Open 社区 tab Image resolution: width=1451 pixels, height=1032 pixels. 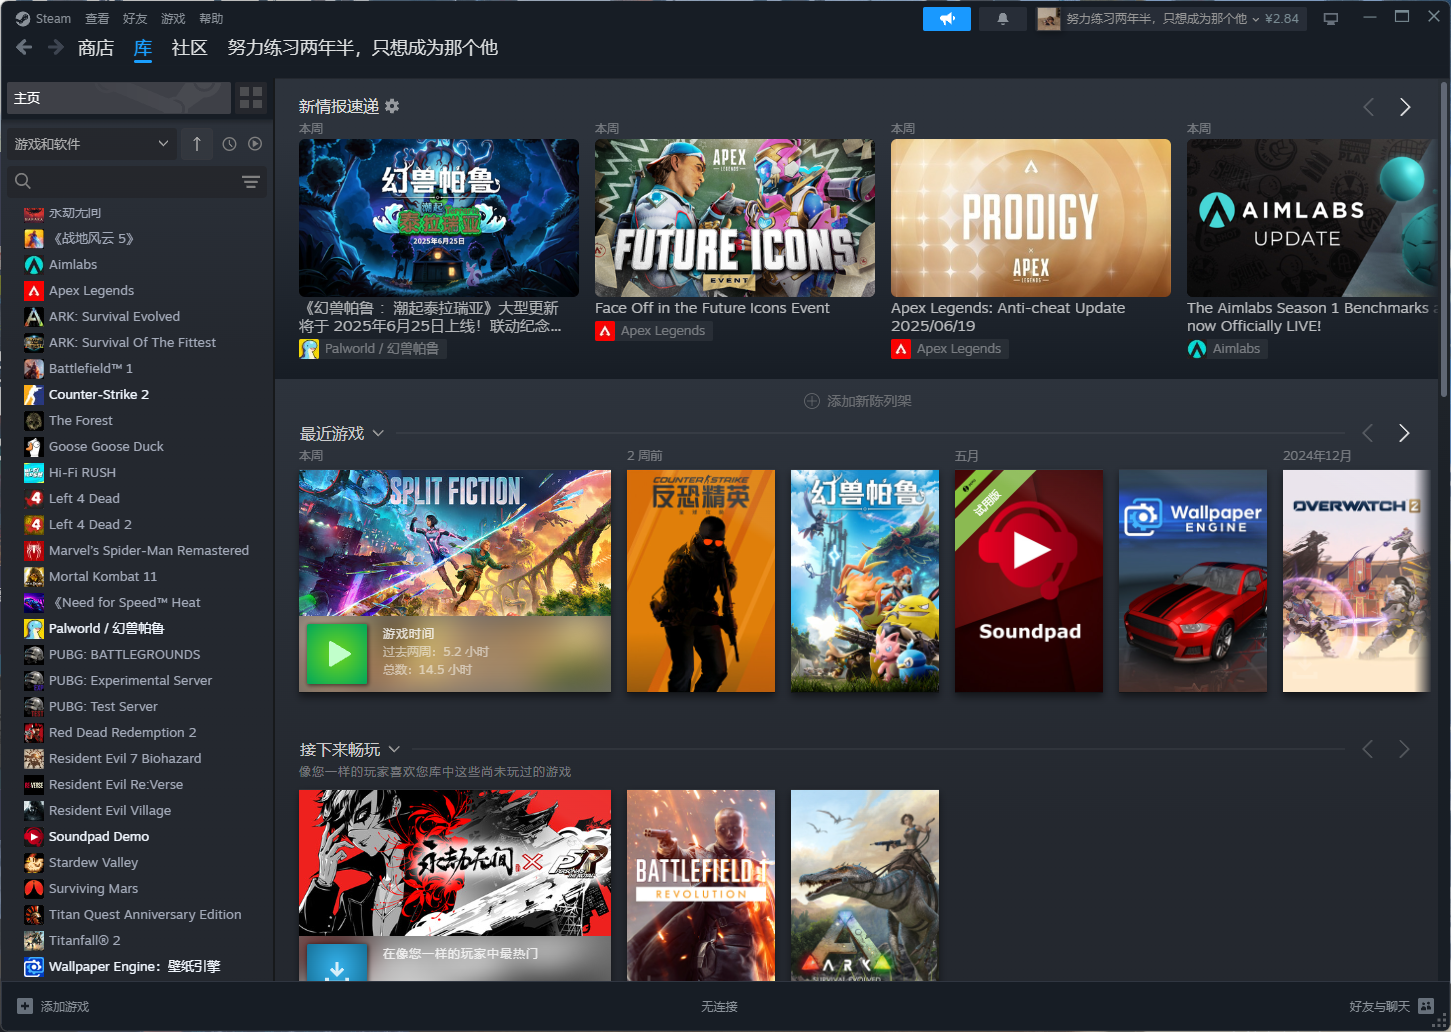tap(189, 48)
